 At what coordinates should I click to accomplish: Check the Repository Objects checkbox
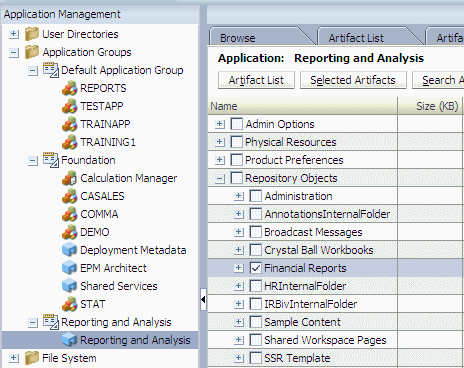236,178
